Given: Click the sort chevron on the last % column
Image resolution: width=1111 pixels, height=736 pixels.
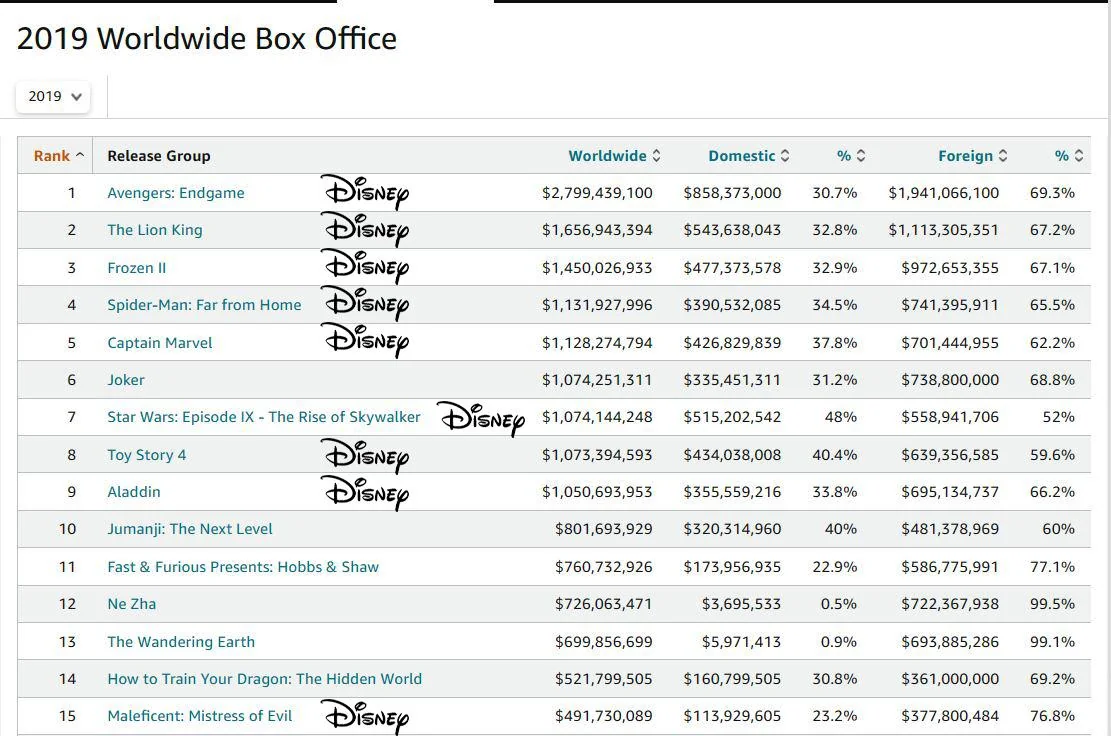Looking at the screenshot, I should coord(1079,155).
